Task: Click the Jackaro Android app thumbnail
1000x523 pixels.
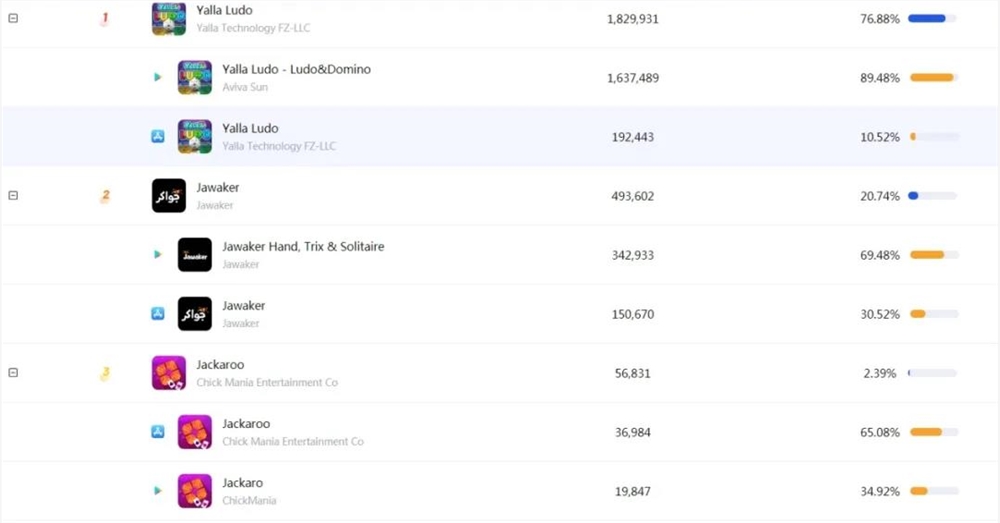Action: pyautogui.click(x=195, y=491)
